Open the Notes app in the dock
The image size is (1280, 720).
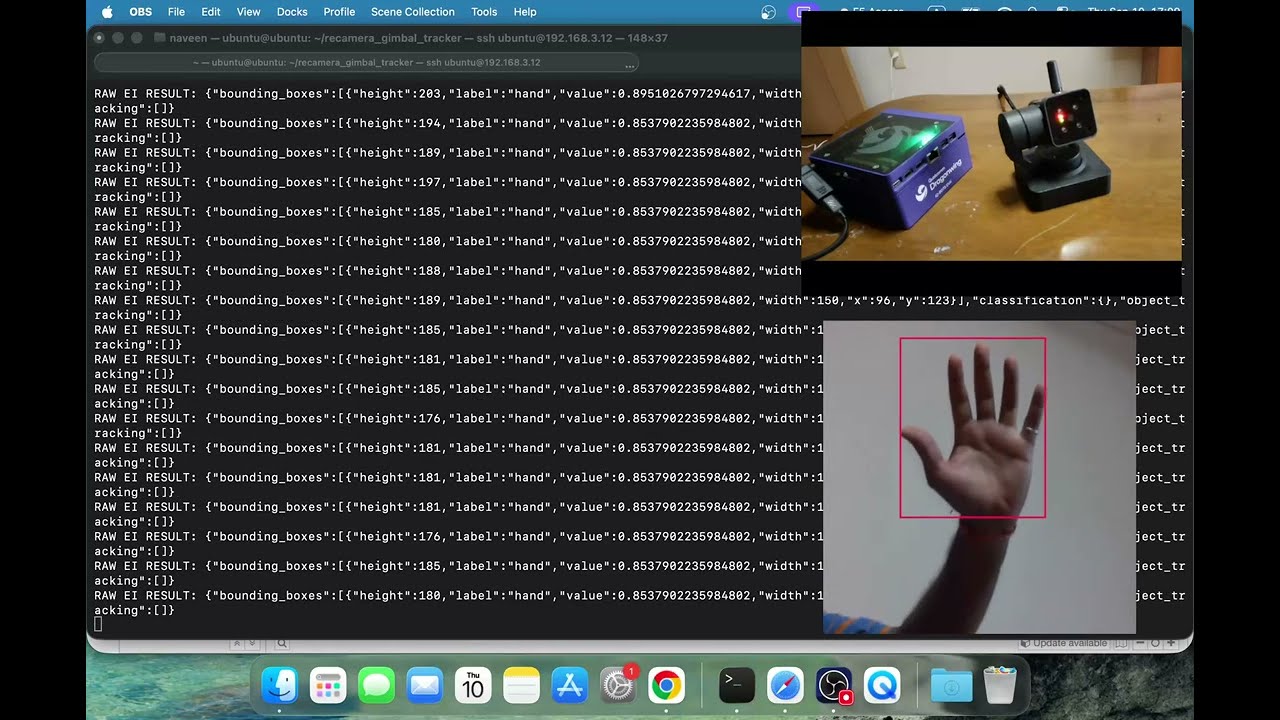click(522, 685)
